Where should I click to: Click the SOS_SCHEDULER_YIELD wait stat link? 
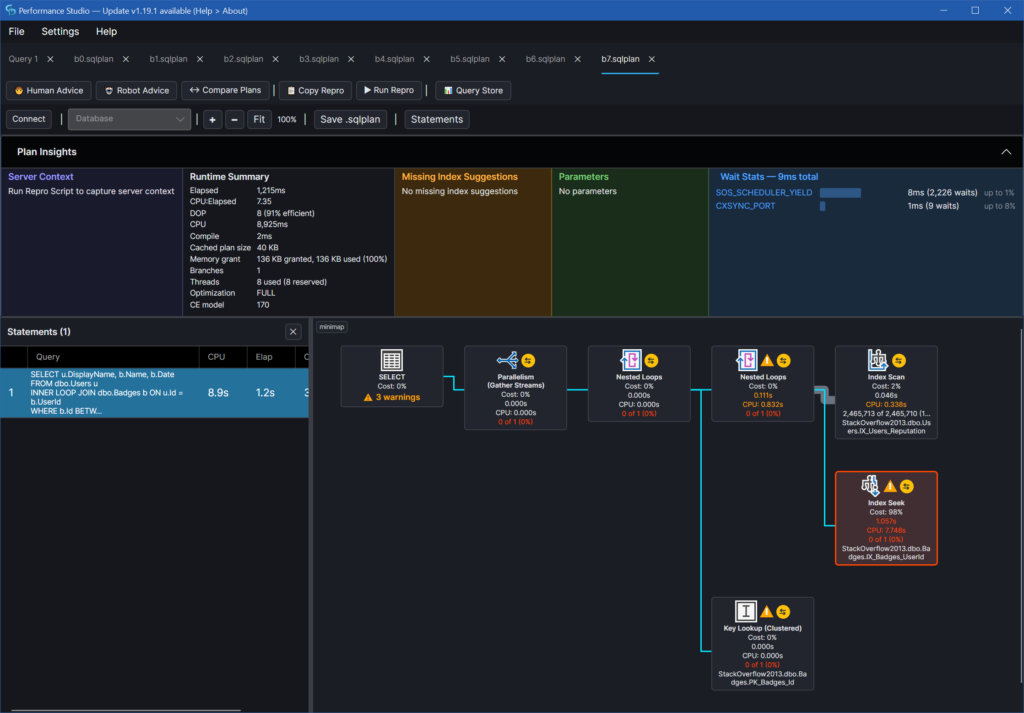click(x=763, y=193)
